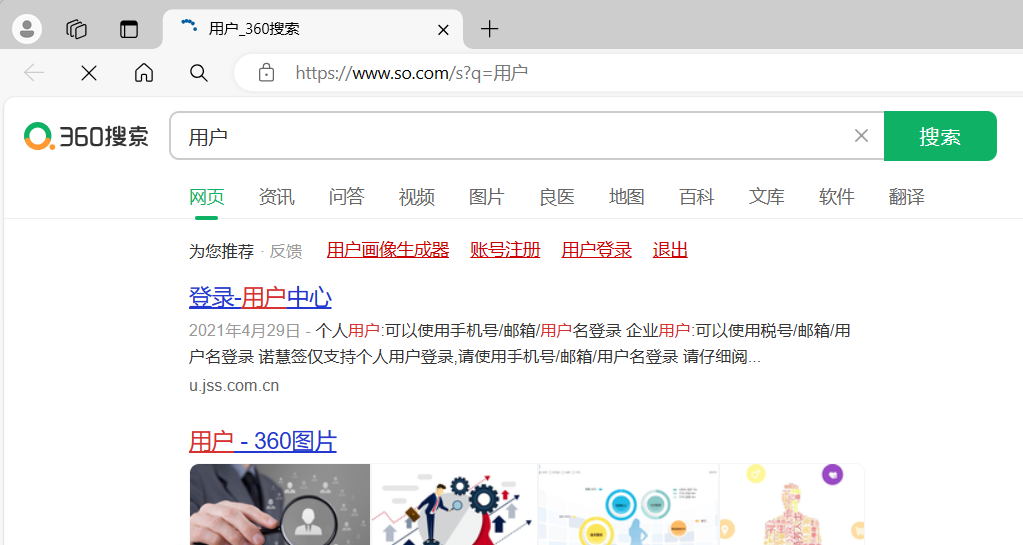This screenshot has width=1023, height=545.
Task: Go back with the back arrow
Action: pyautogui.click(x=34, y=72)
